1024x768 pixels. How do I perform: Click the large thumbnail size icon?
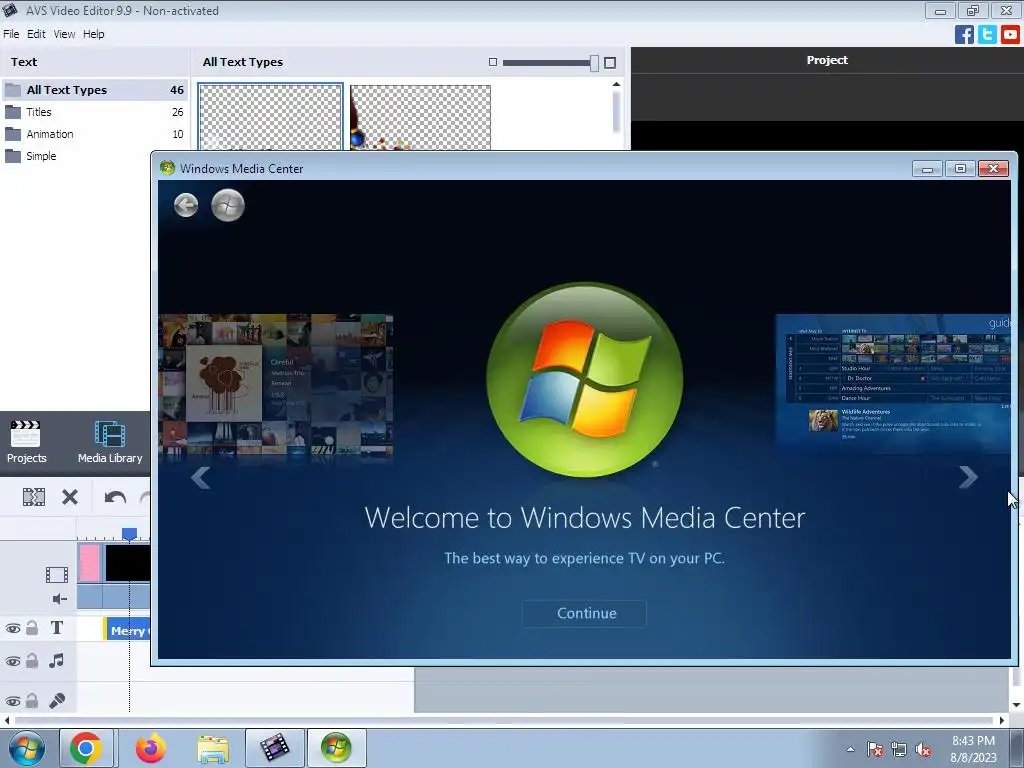[610, 63]
